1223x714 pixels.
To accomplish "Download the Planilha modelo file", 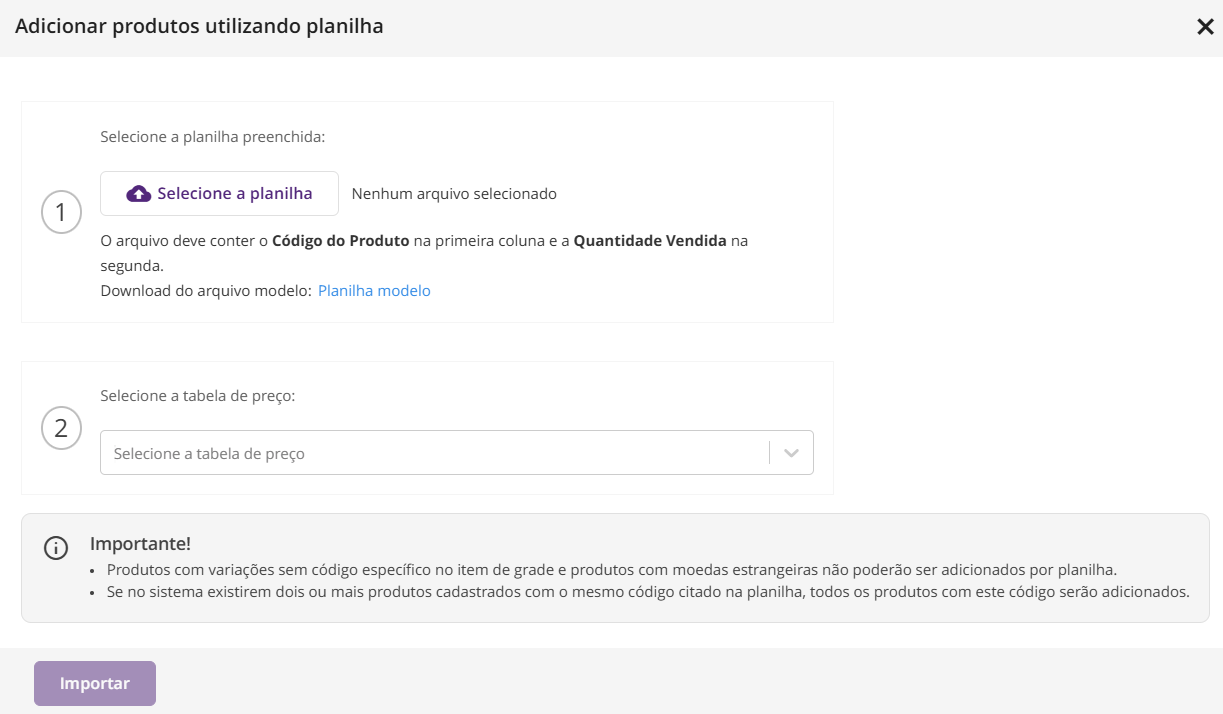I will [374, 291].
